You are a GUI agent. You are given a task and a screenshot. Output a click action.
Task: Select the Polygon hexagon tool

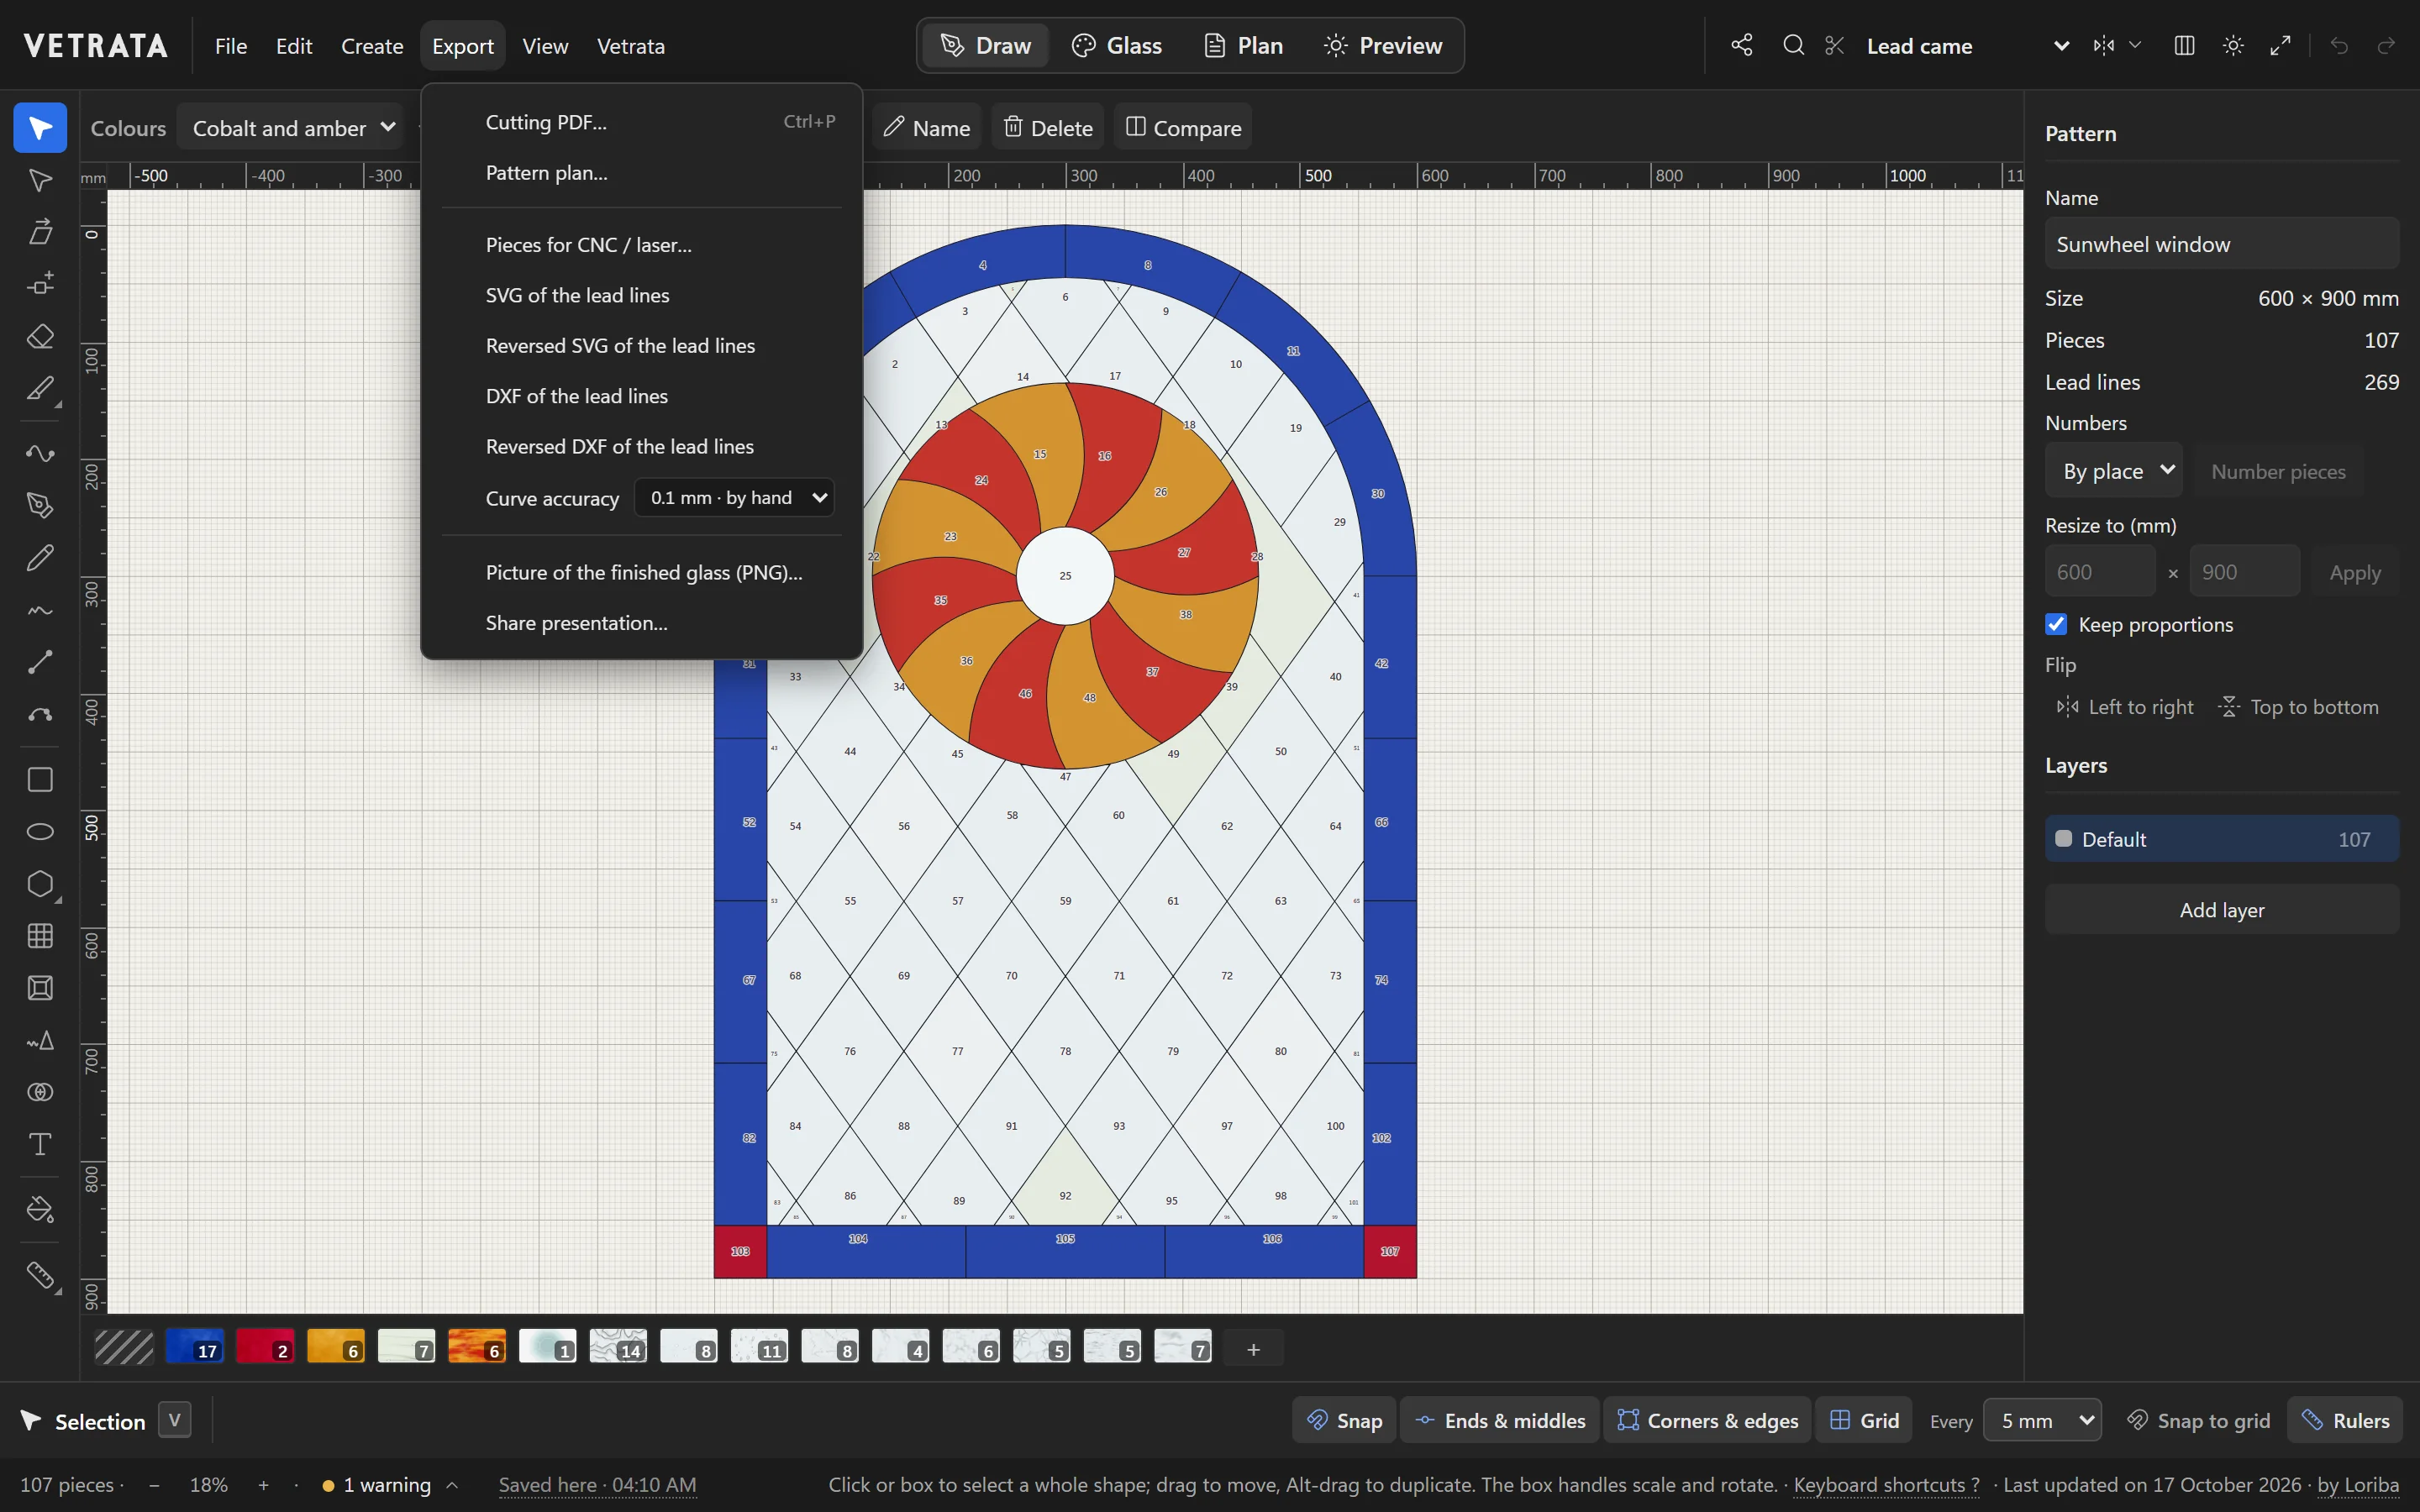(x=40, y=884)
